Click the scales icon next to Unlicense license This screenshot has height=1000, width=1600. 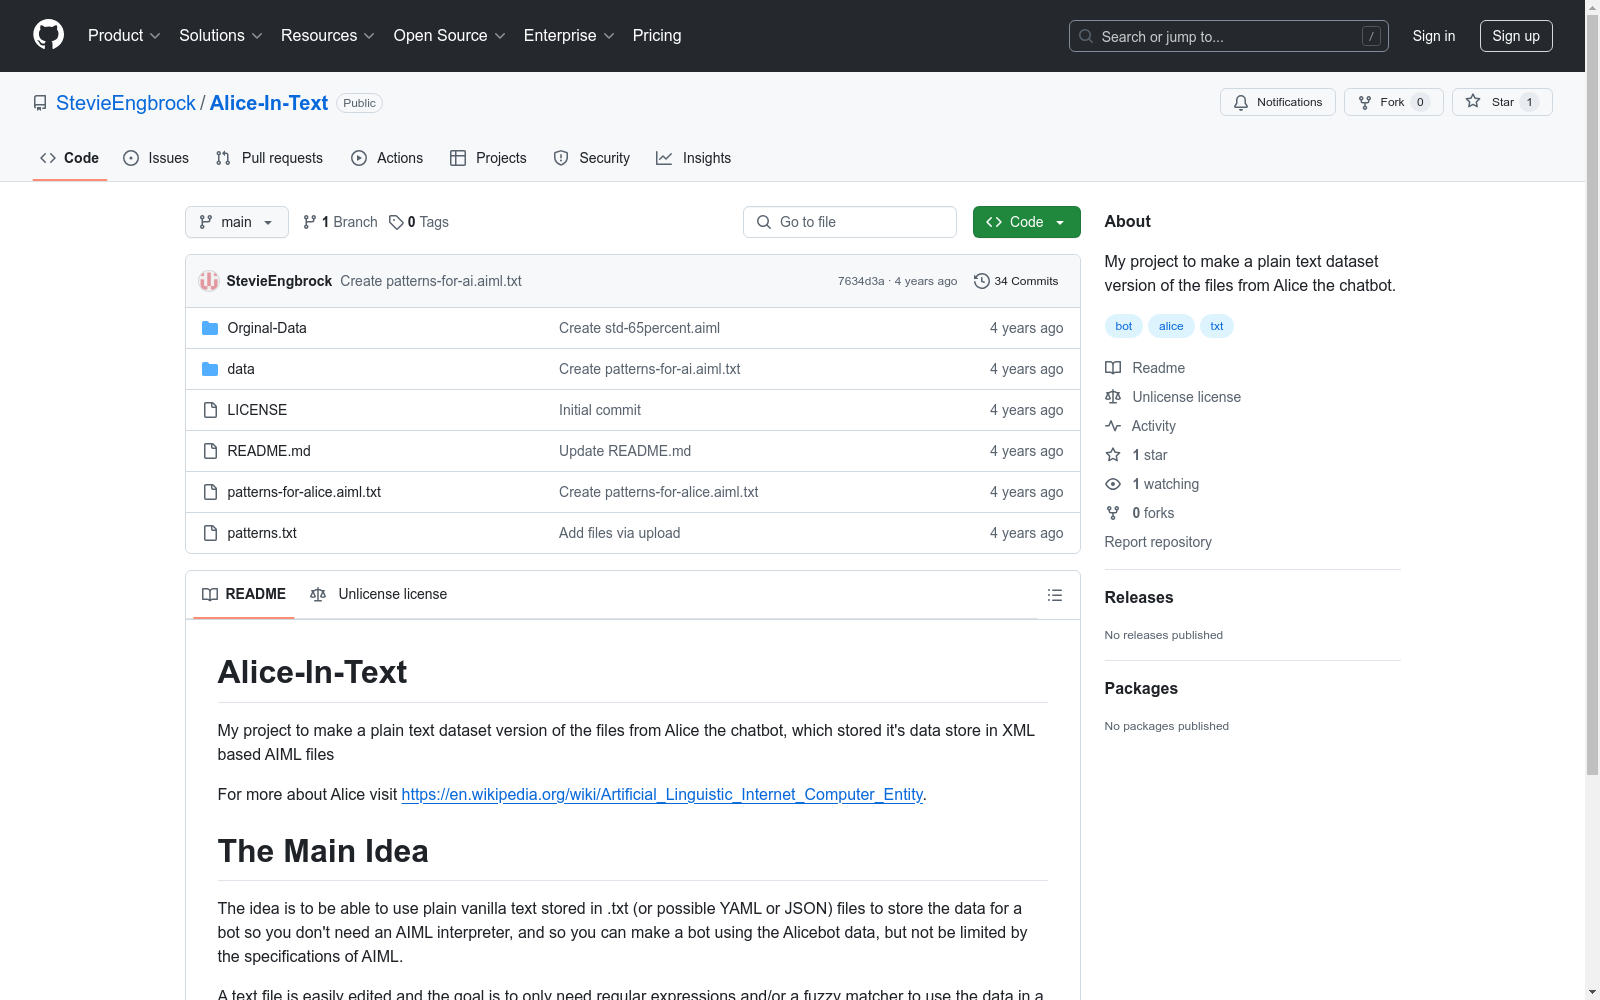click(1113, 397)
